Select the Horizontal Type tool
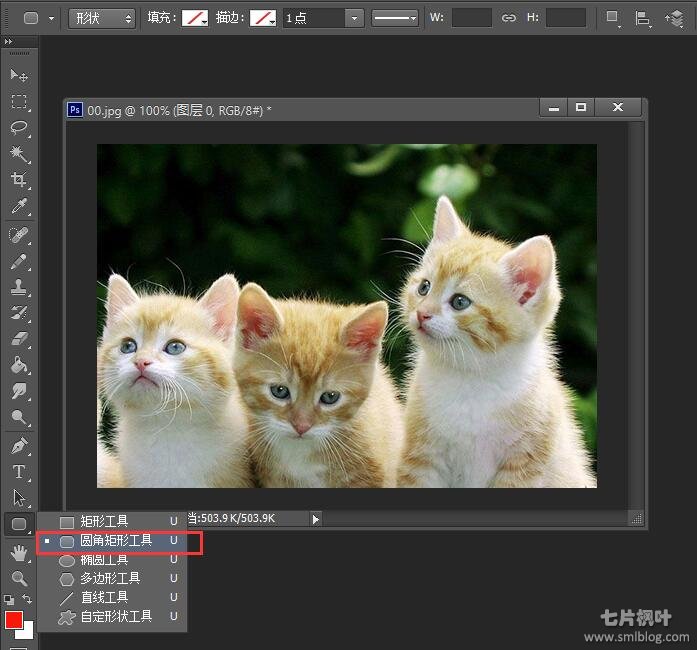 point(18,471)
